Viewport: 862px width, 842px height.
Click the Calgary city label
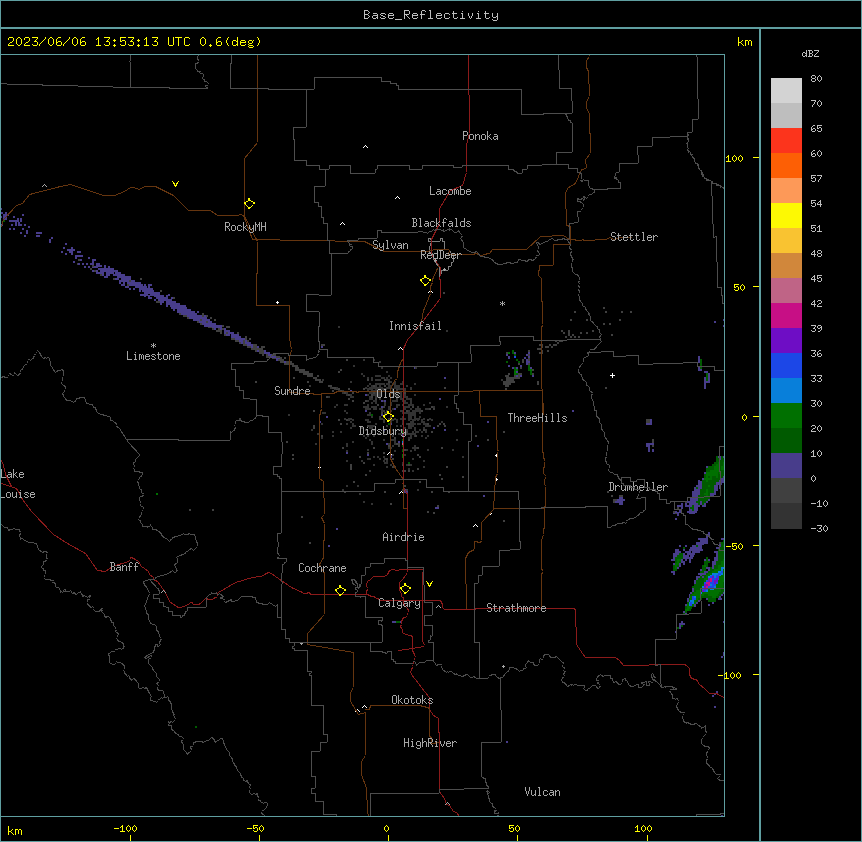399,603
